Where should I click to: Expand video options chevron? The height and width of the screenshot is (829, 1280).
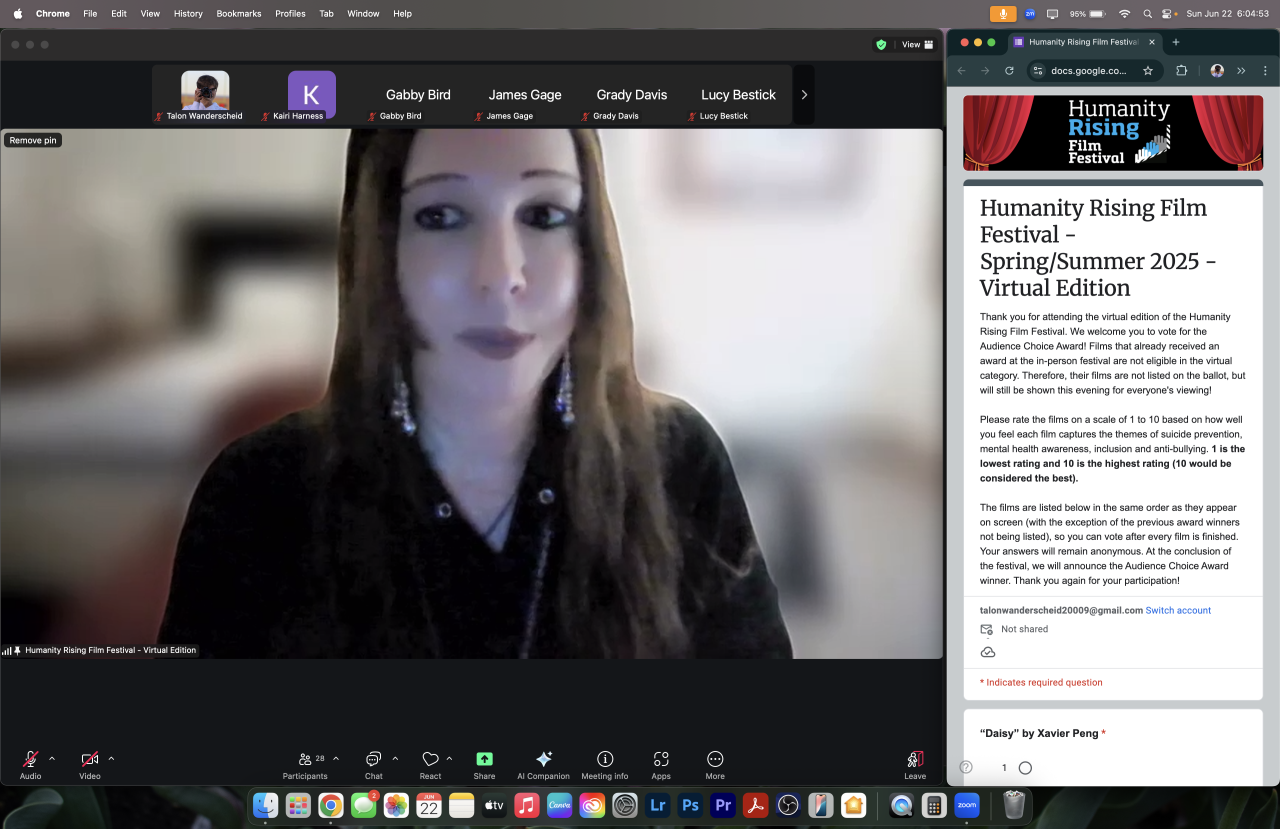tap(111, 758)
